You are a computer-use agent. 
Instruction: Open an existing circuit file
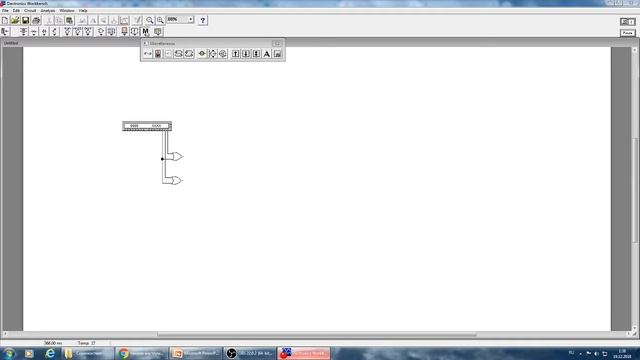[x=15, y=20]
